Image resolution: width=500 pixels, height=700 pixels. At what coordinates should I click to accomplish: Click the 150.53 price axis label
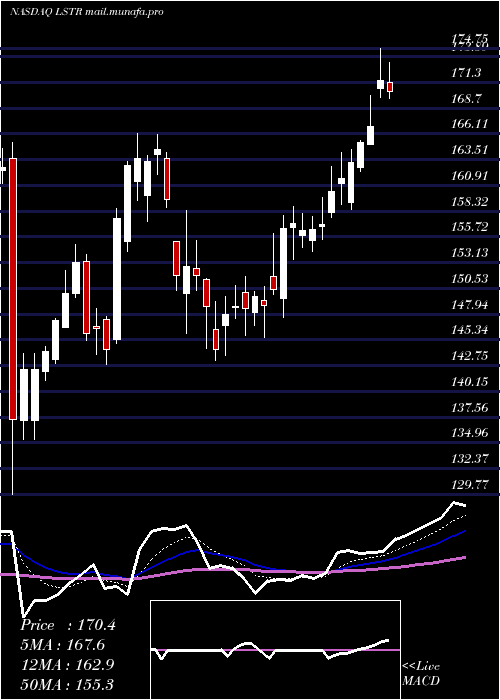point(469,279)
